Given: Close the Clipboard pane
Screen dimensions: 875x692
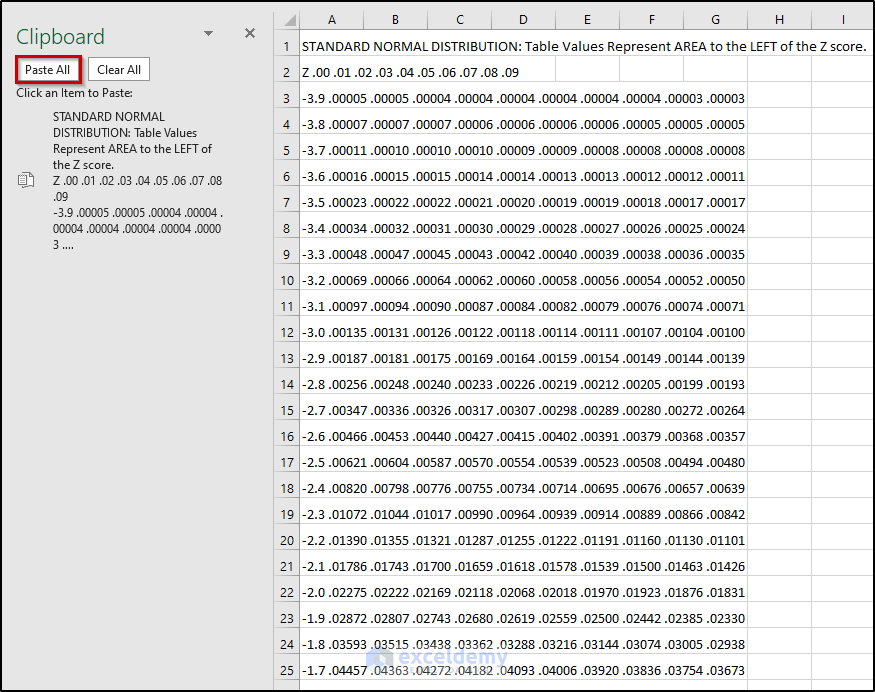Looking at the screenshot, I should click(x=249, y=33).
